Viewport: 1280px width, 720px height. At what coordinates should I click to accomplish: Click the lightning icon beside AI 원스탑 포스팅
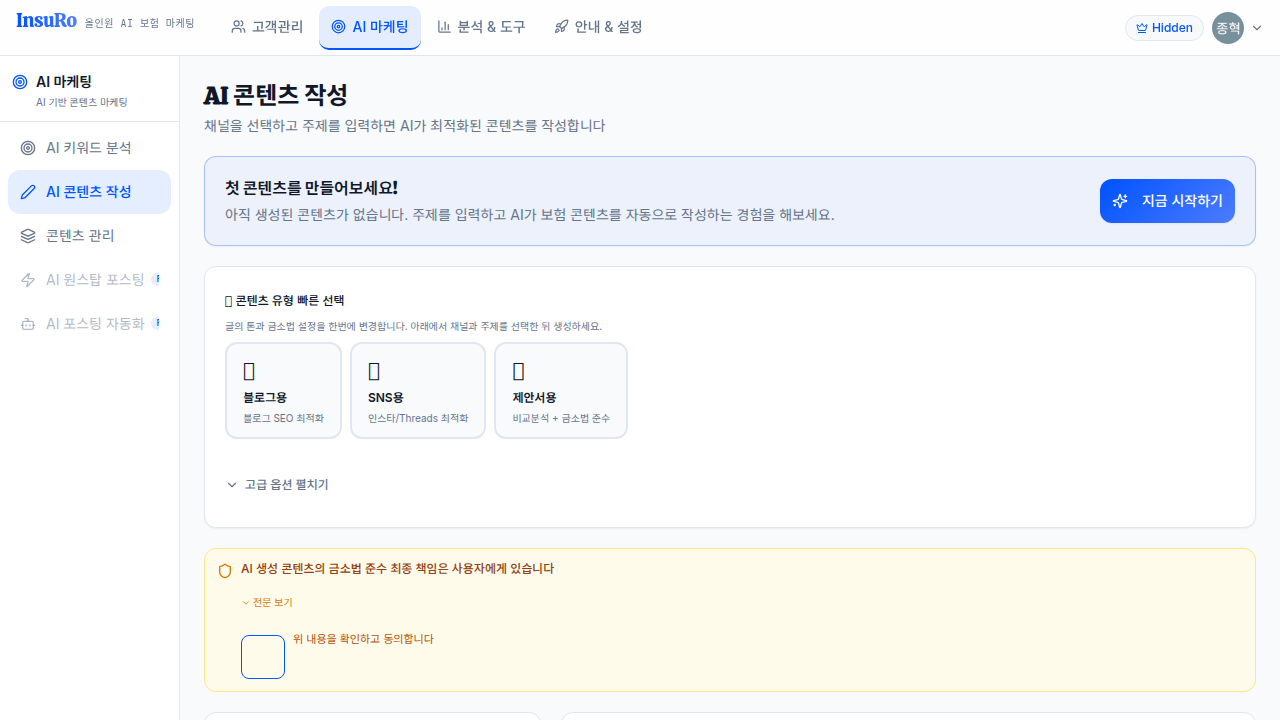click(28, 280)
